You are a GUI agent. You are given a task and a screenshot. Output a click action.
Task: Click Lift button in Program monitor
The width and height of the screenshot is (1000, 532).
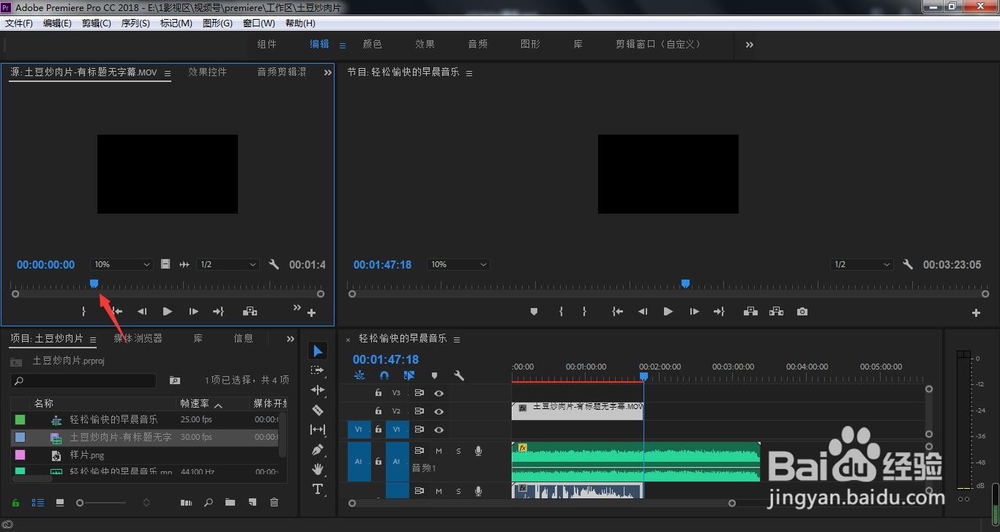751,311
